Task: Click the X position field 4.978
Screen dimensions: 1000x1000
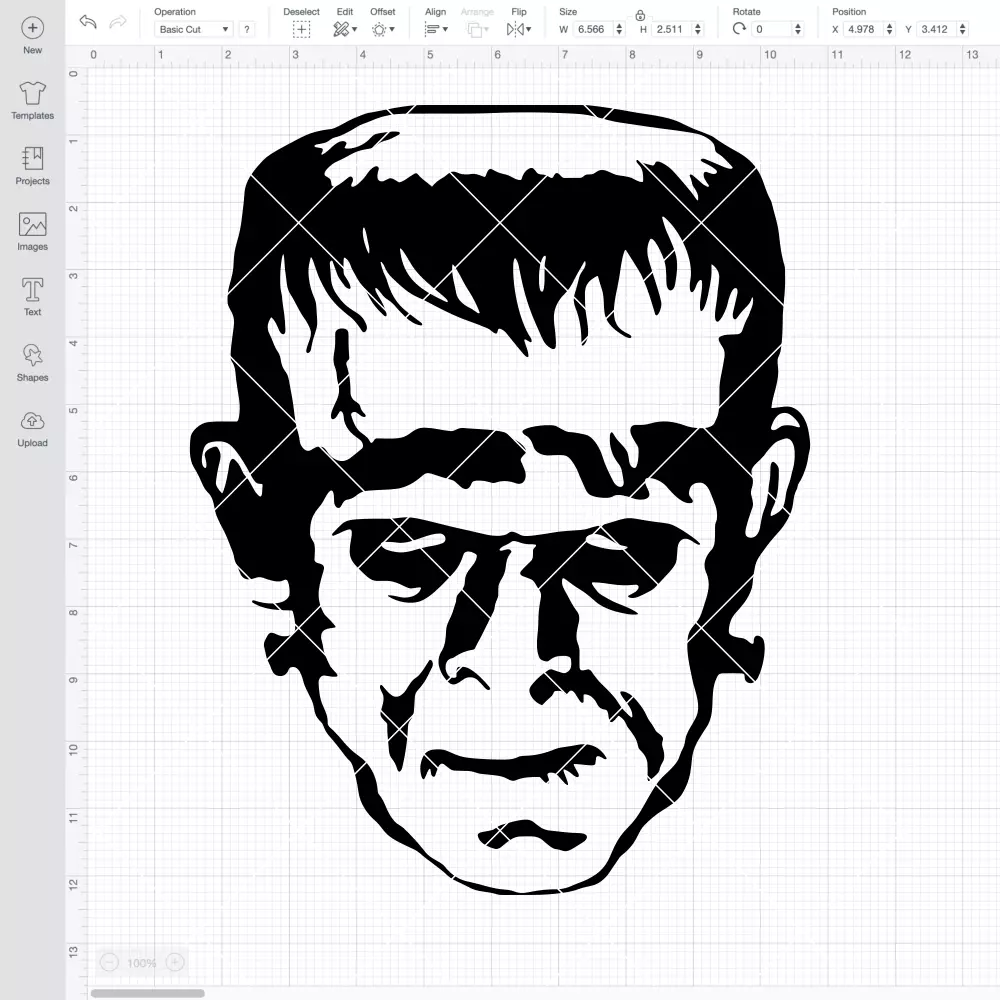Action: coord(863,29)
